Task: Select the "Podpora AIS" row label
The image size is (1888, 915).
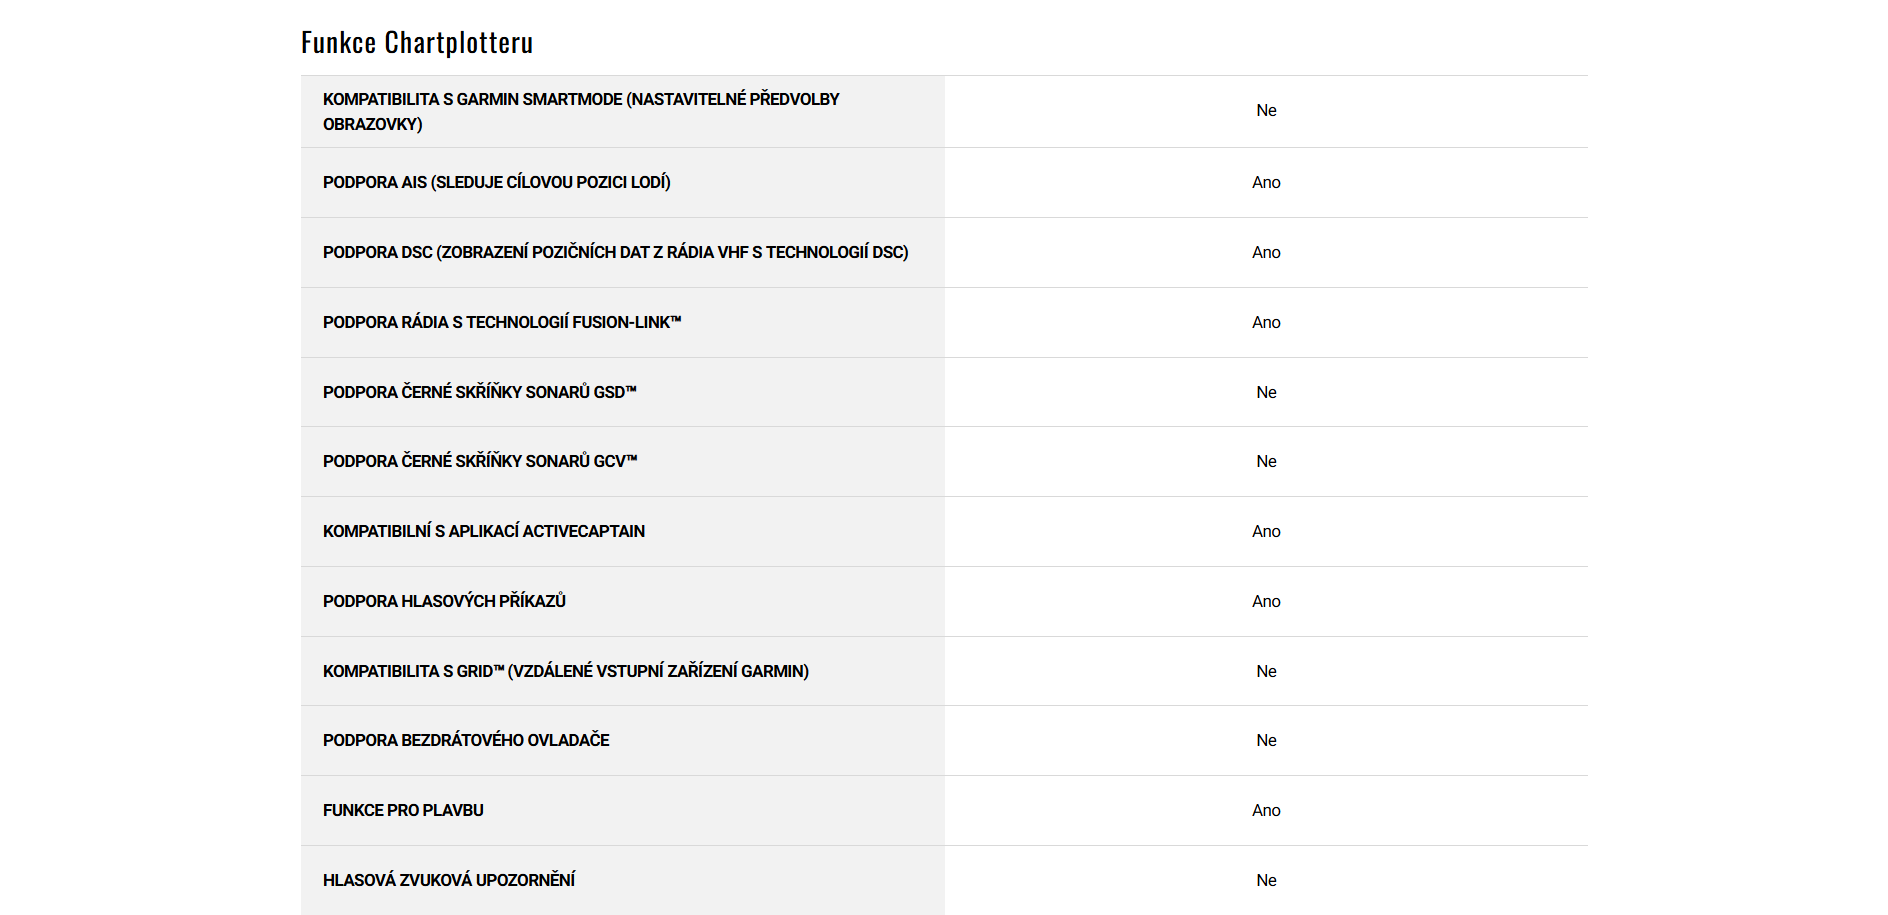Action: pyautogui.click(x=496, y=182)
